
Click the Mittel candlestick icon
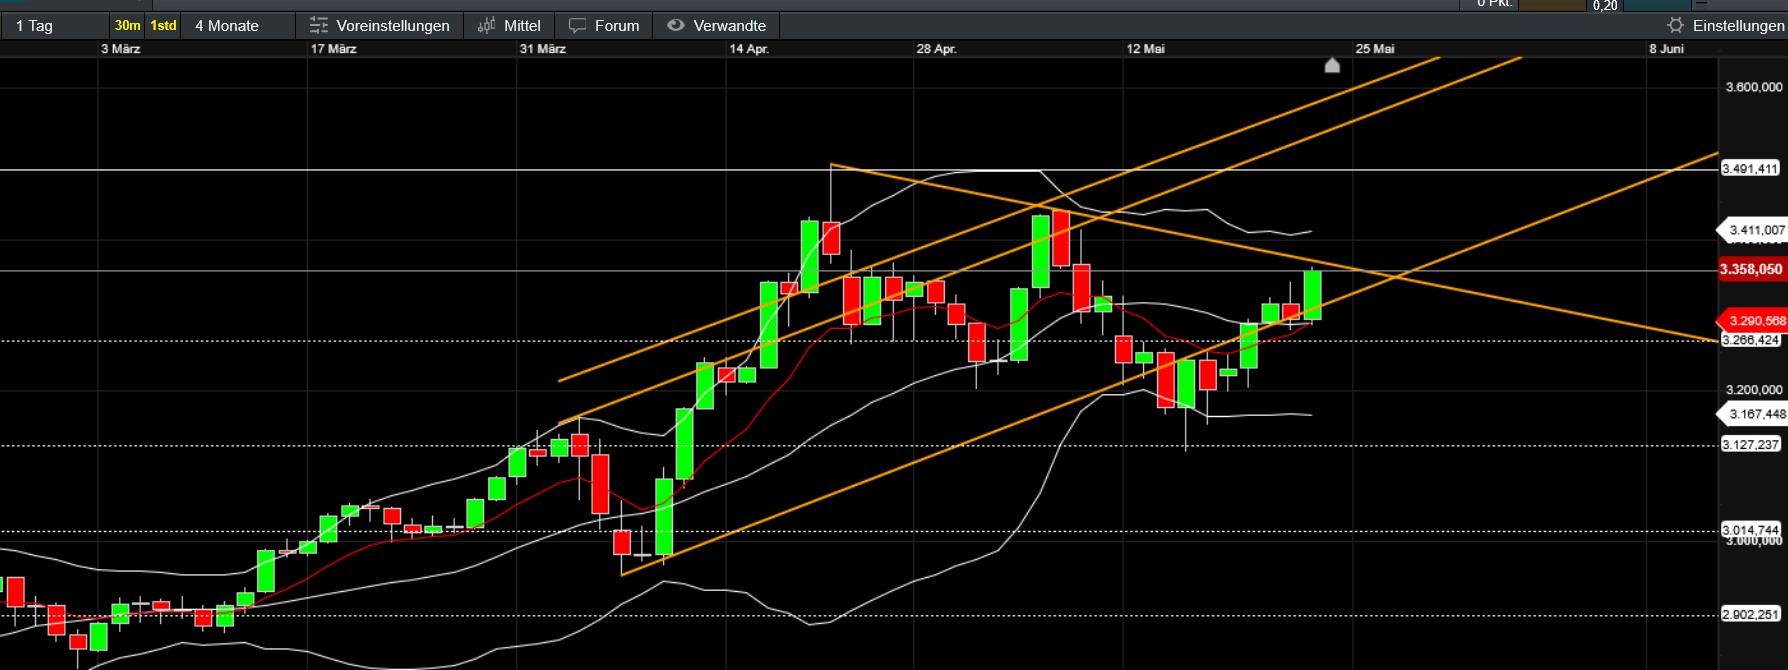(487, 26)
